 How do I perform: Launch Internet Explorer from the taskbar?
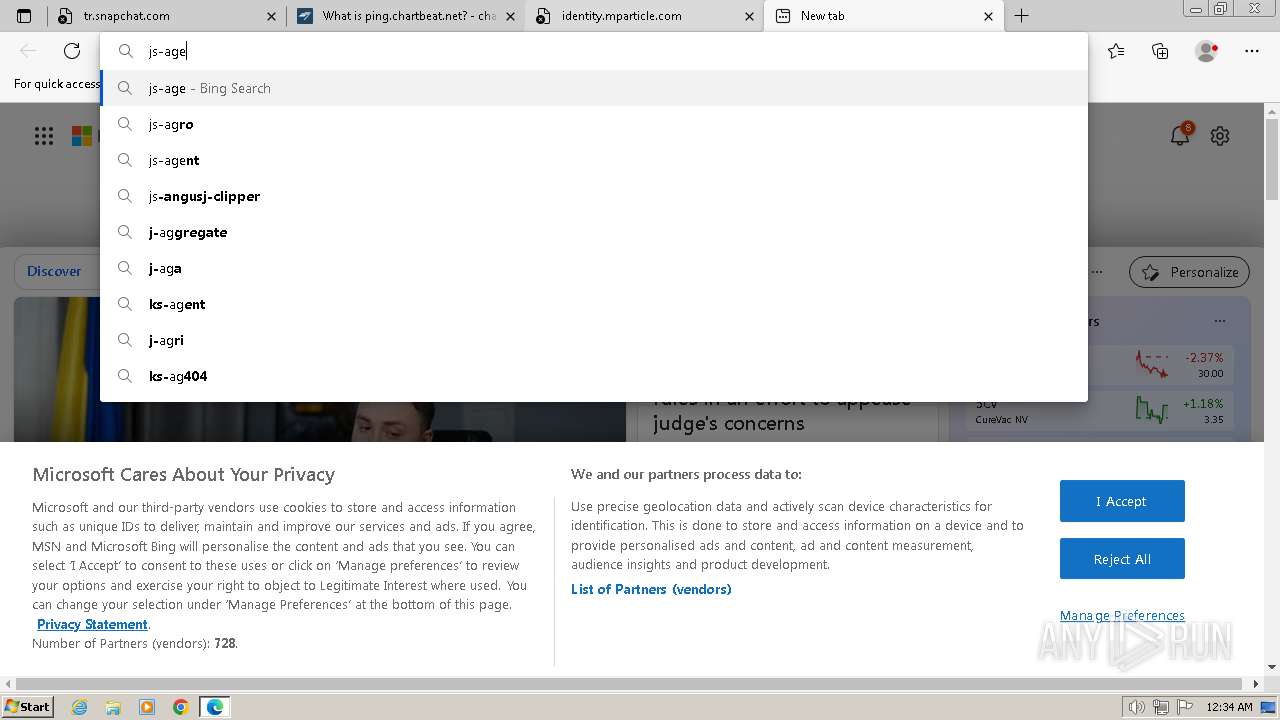pos(80,707)
